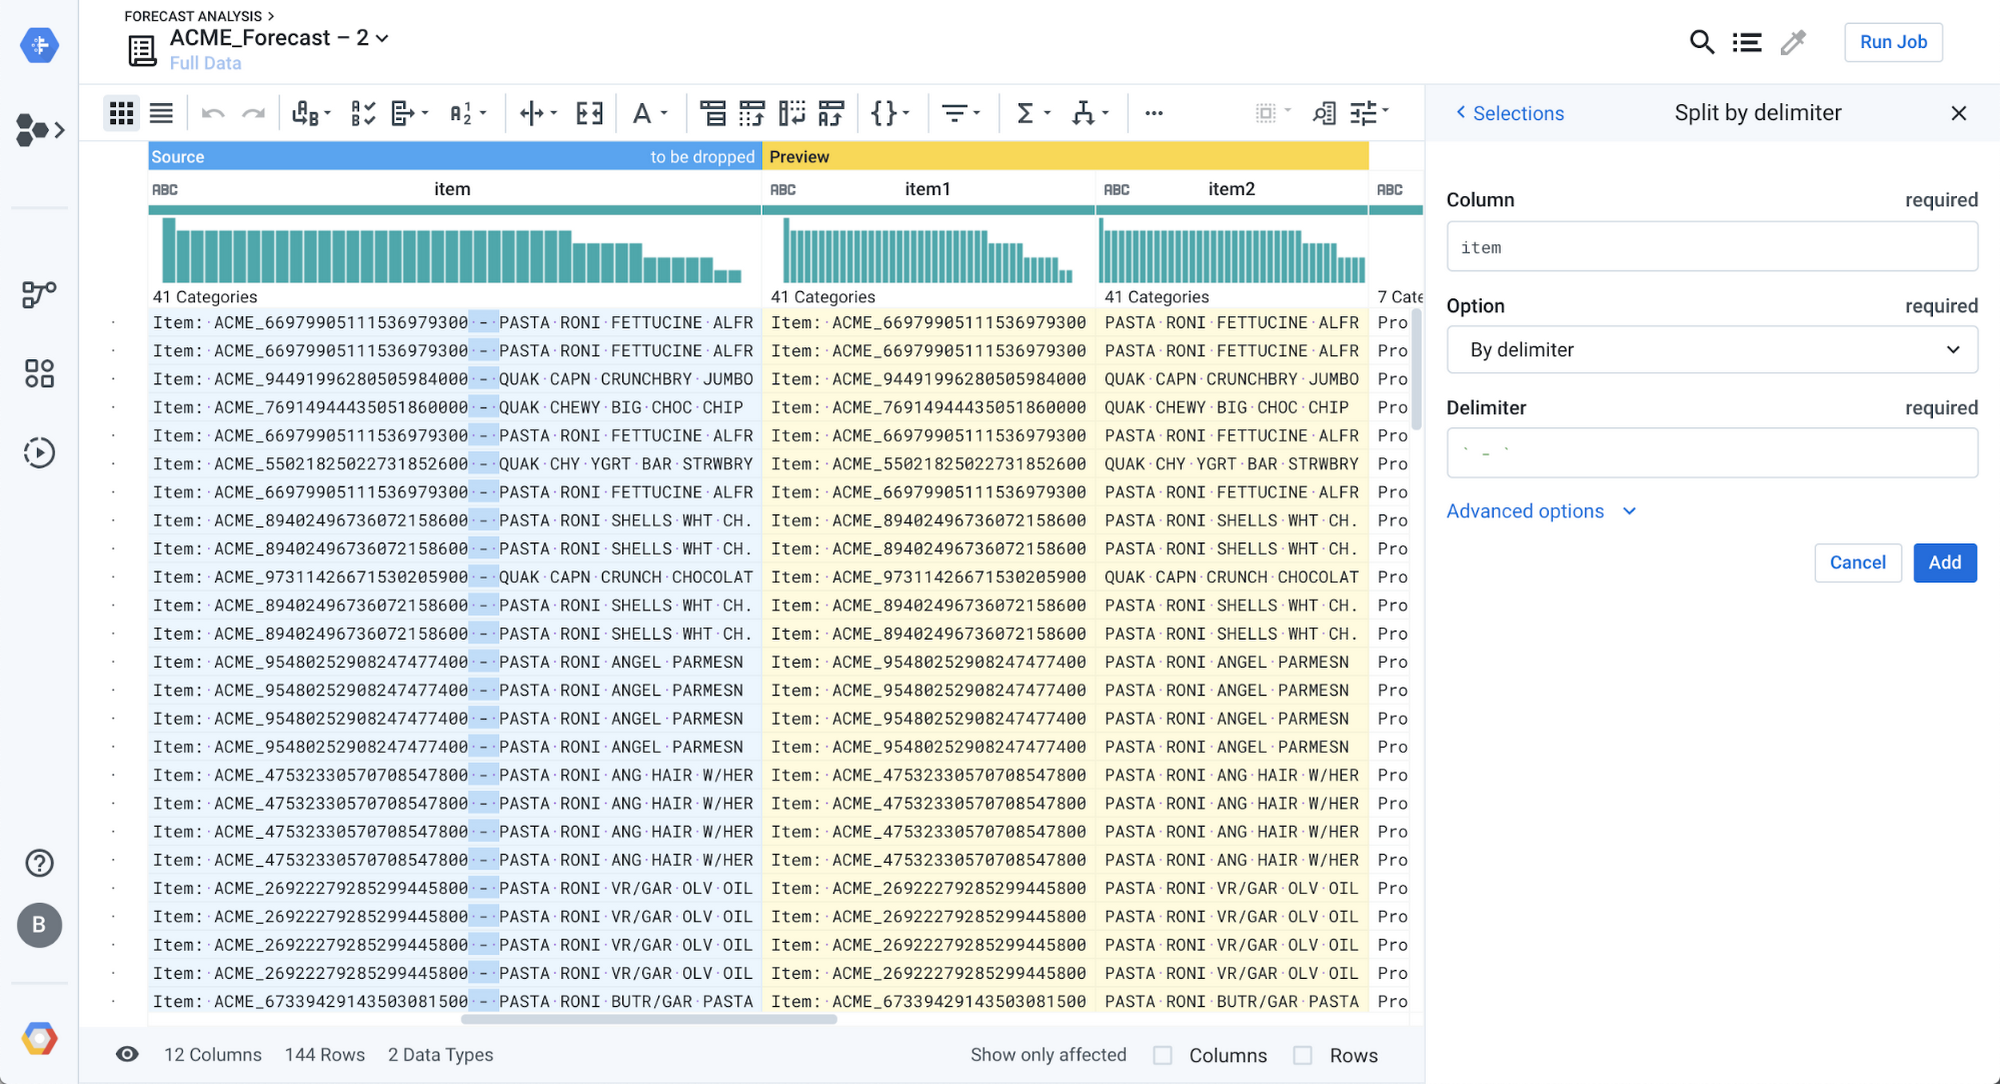Click the recipe document icon beside ACME_Forecast

[142, 50]
